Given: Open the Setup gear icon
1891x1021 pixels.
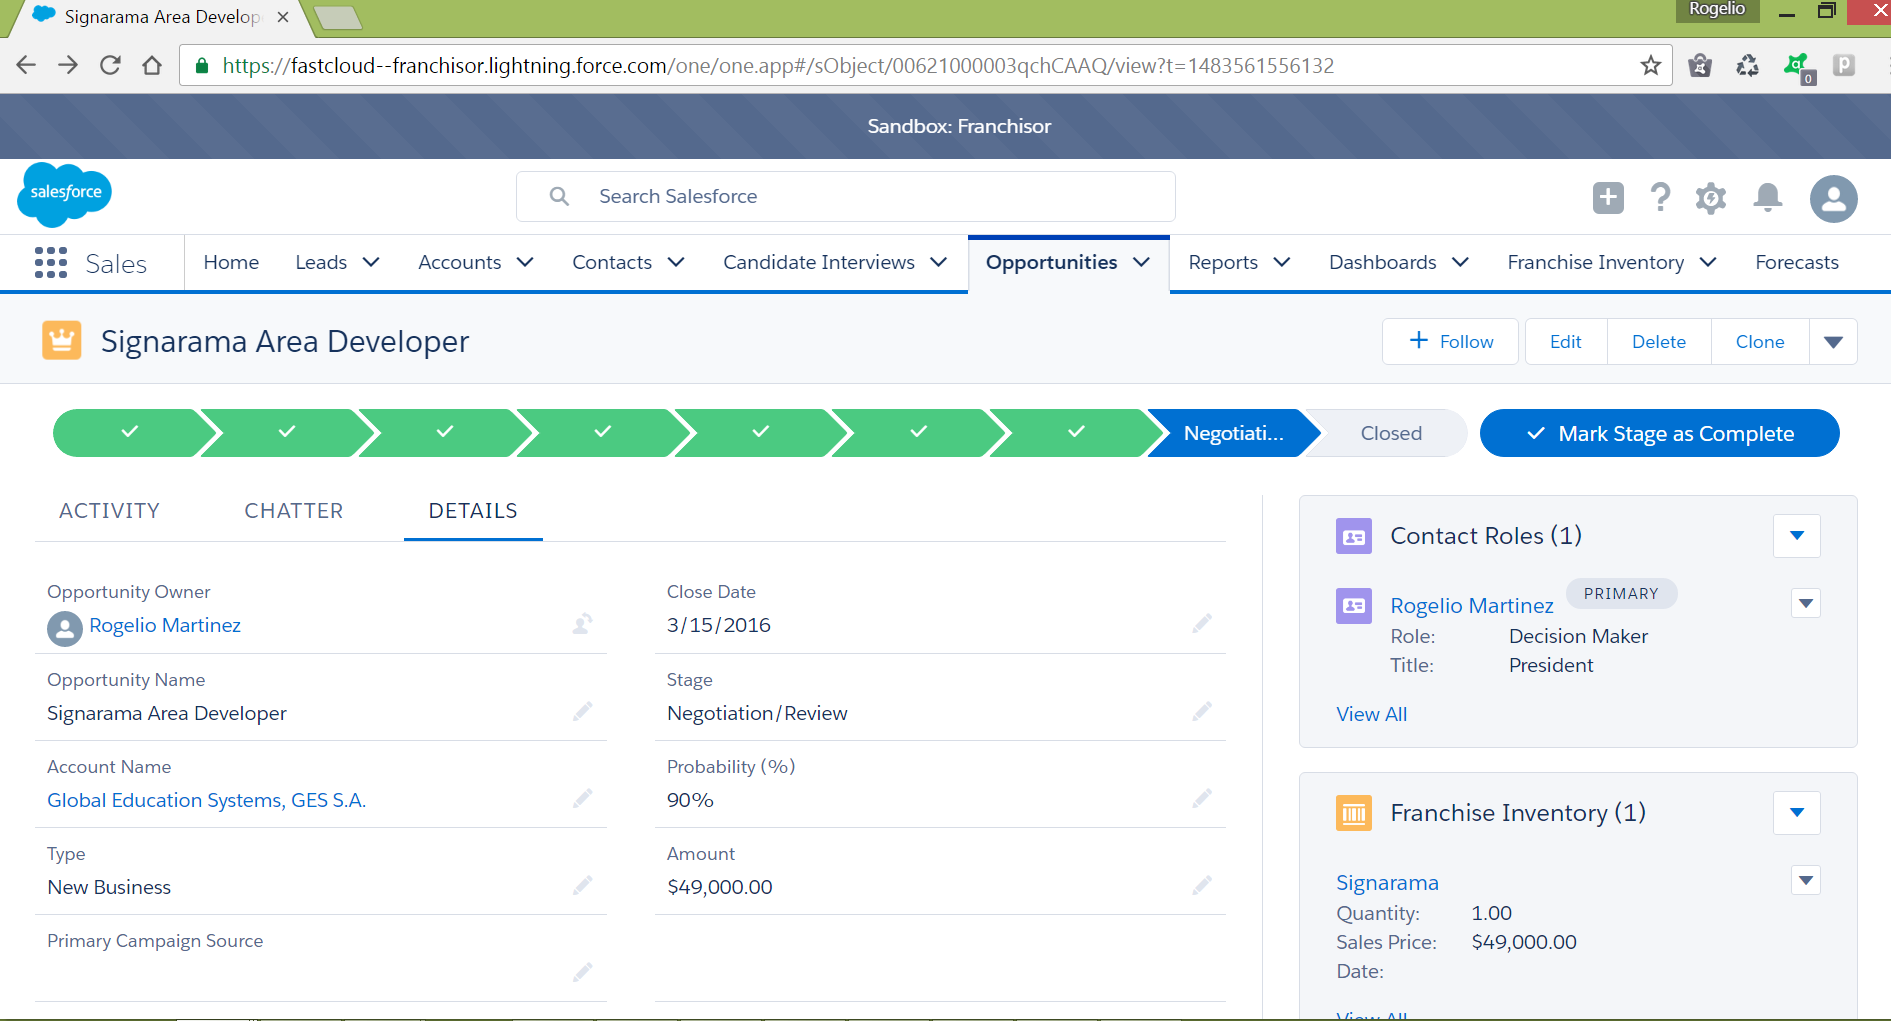Looking at the screenshot, I should (1711, 197).
